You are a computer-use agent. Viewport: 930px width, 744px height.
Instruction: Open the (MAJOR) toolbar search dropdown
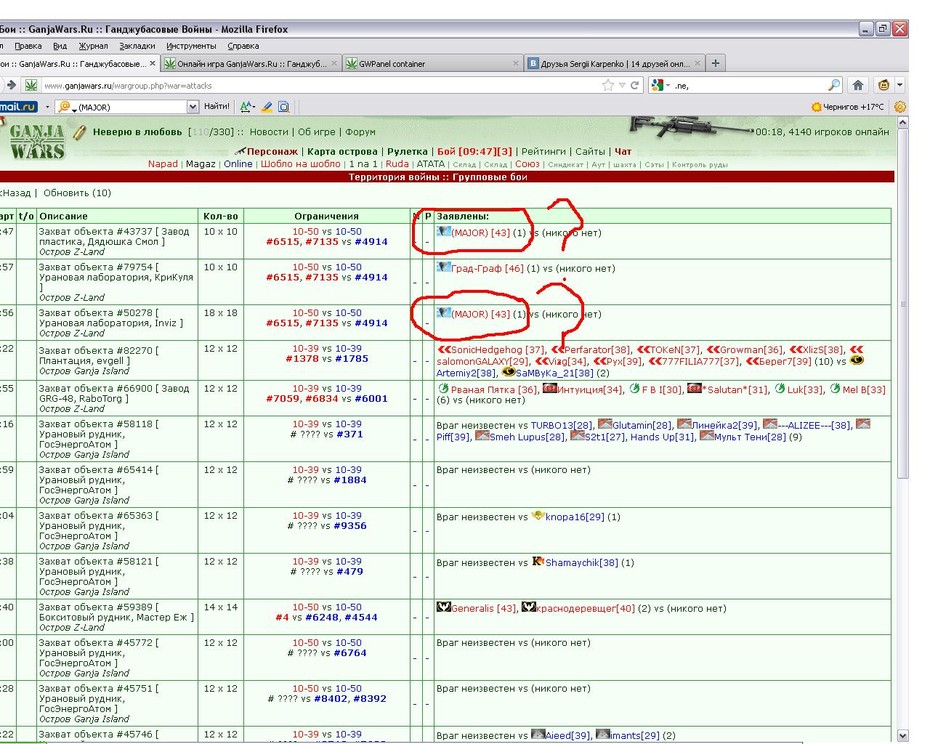[193, 107]
